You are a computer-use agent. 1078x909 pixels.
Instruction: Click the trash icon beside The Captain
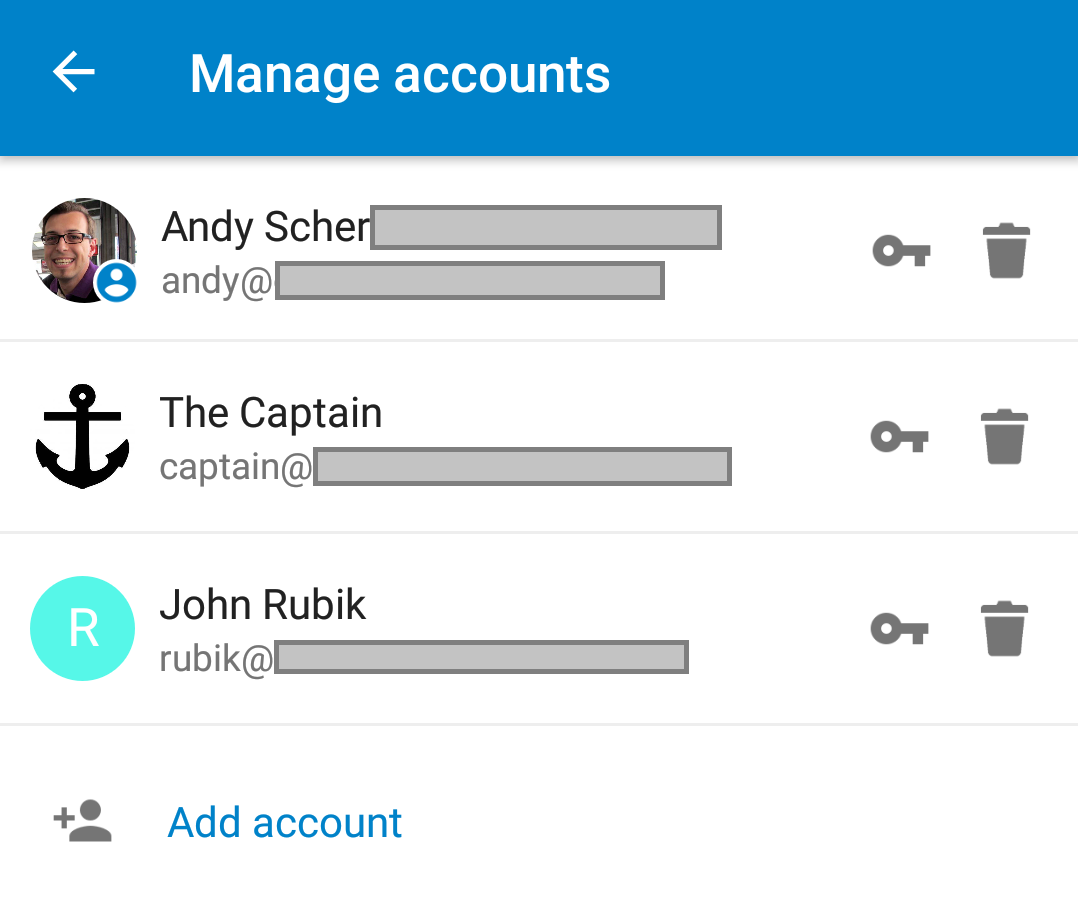tap(1004, 437)
